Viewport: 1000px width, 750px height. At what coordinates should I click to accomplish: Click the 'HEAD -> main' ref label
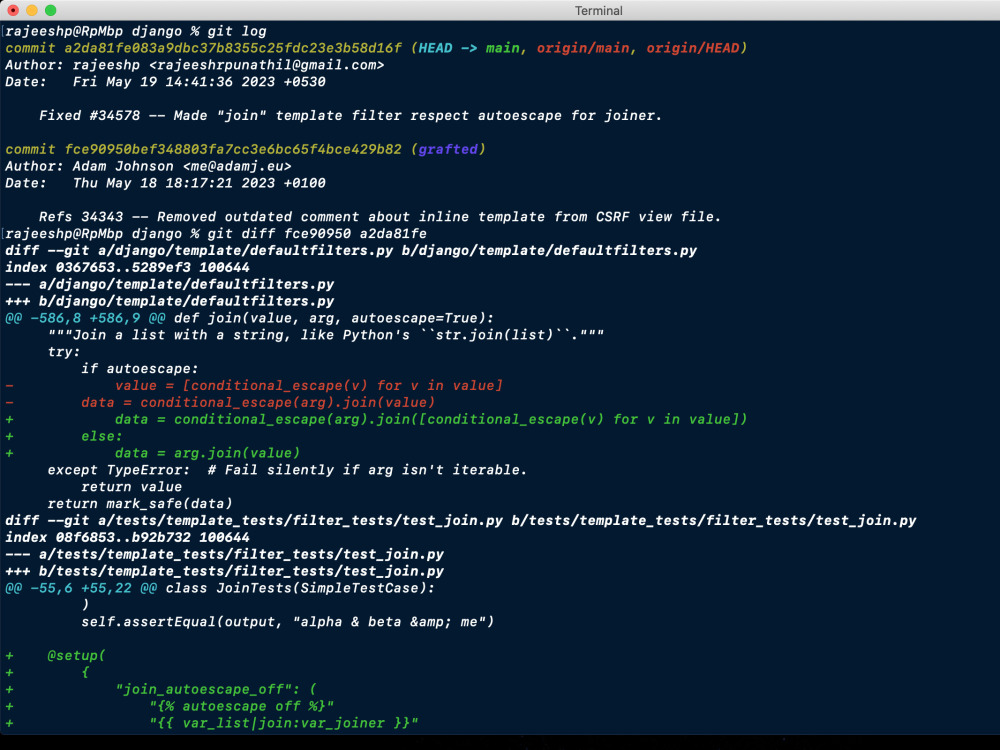pos(469,48)
